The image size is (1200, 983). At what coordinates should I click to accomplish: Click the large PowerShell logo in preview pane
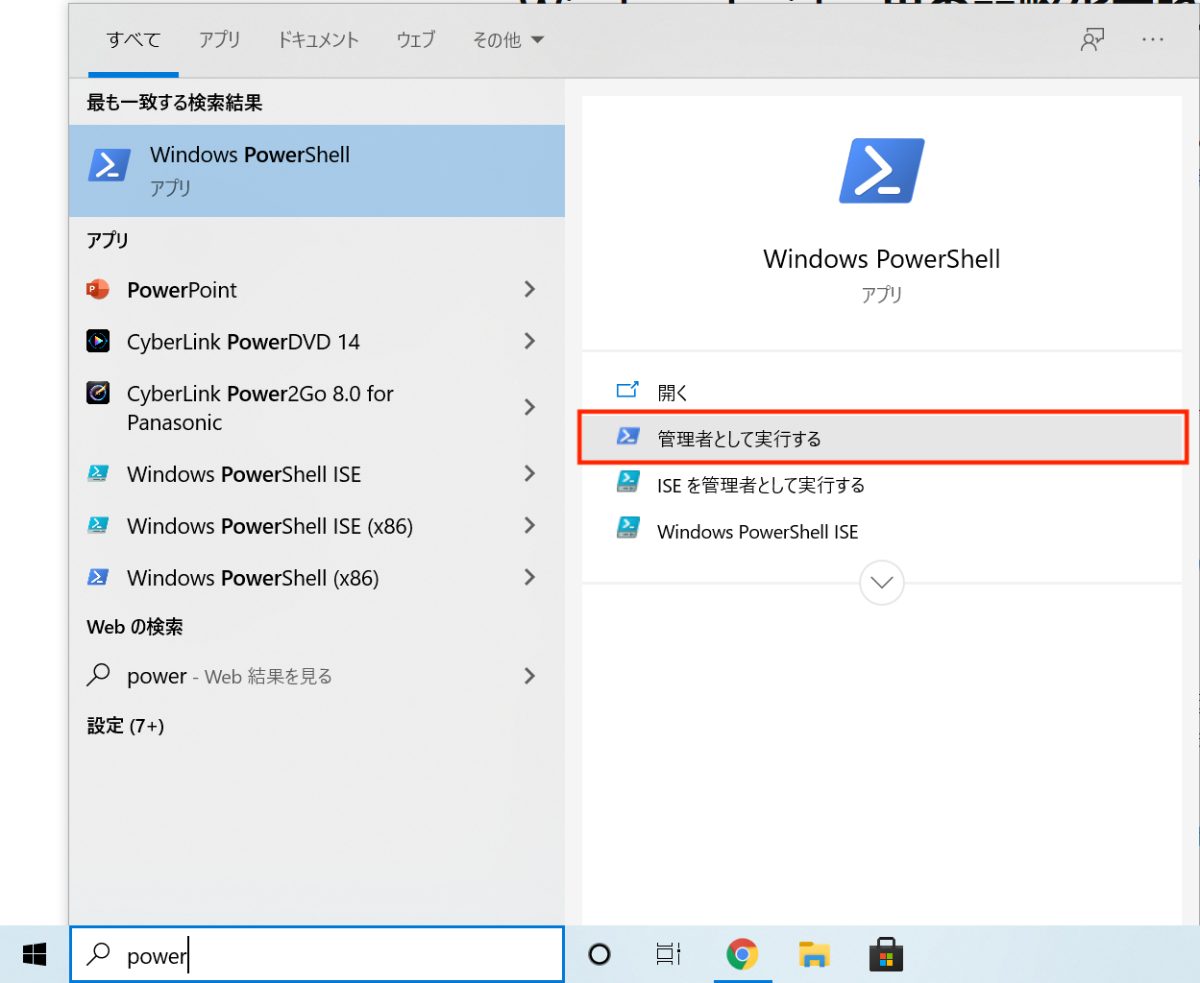coord(882,171)
